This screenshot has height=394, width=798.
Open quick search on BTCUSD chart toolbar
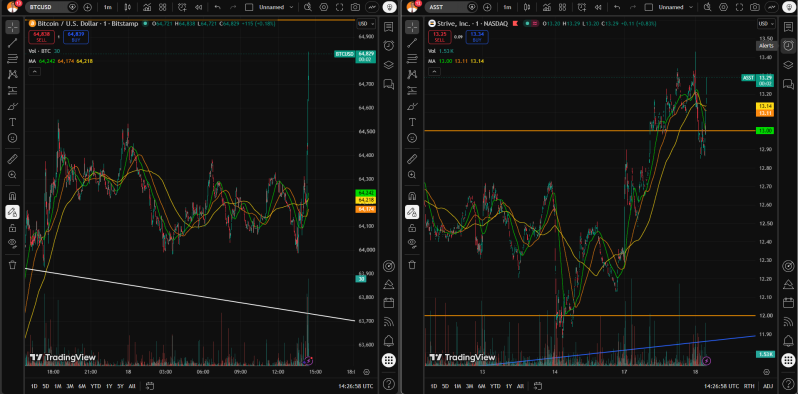[308, 7]
